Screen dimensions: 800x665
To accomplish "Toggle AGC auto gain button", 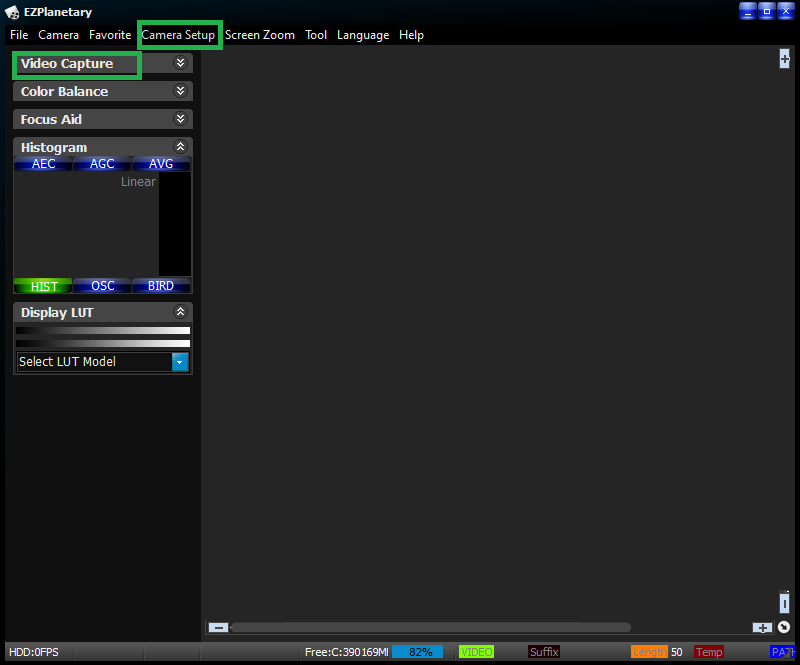I will click(102, 164).
